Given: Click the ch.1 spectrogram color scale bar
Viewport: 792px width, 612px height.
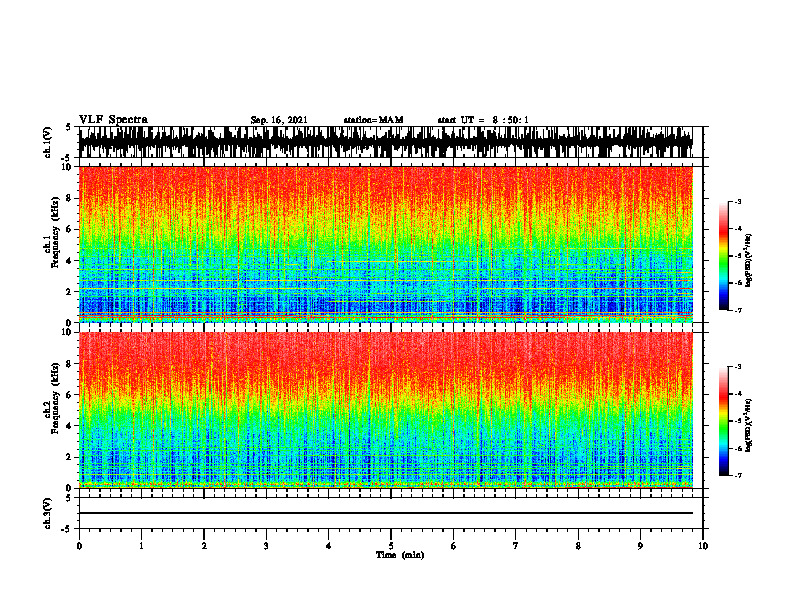Looking at the screenshot, I should click(723, 256).
